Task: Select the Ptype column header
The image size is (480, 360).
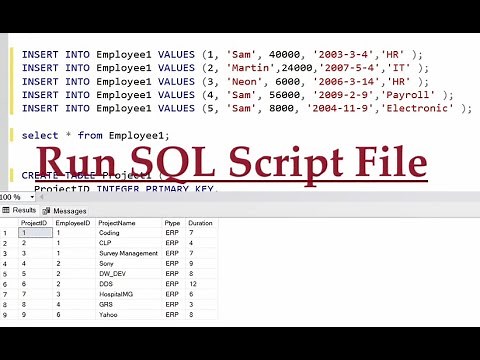Action: pyautogui.click(x=173, y=223)
